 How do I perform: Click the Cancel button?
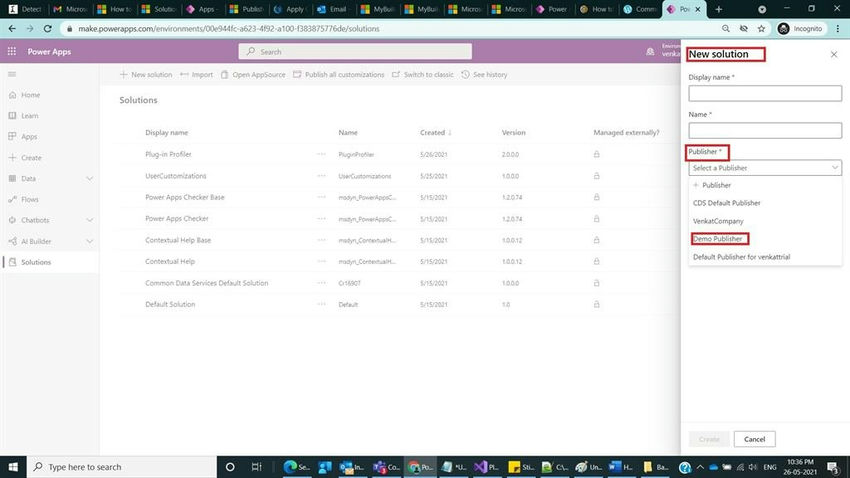coord(755,439)
